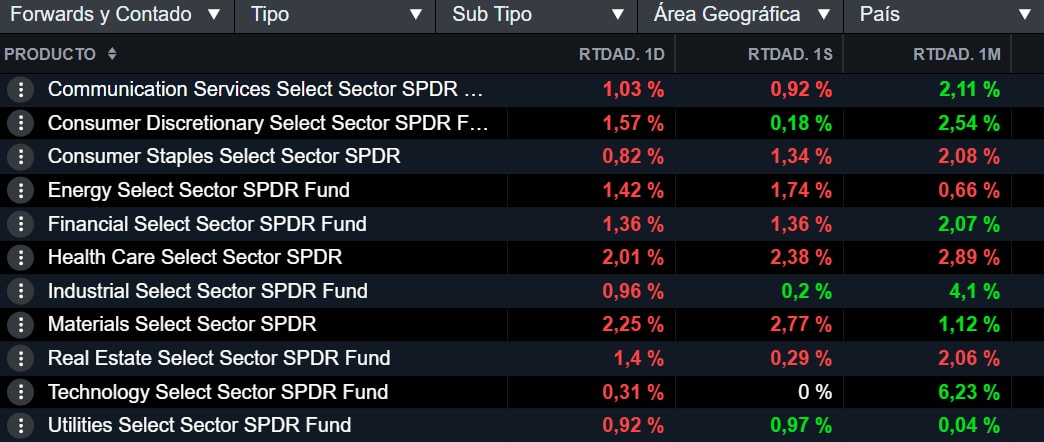Click 0 % weekly return of Technology
Image resolution: width=1044 pixels, height=442 pixels.
click(816, 391)
